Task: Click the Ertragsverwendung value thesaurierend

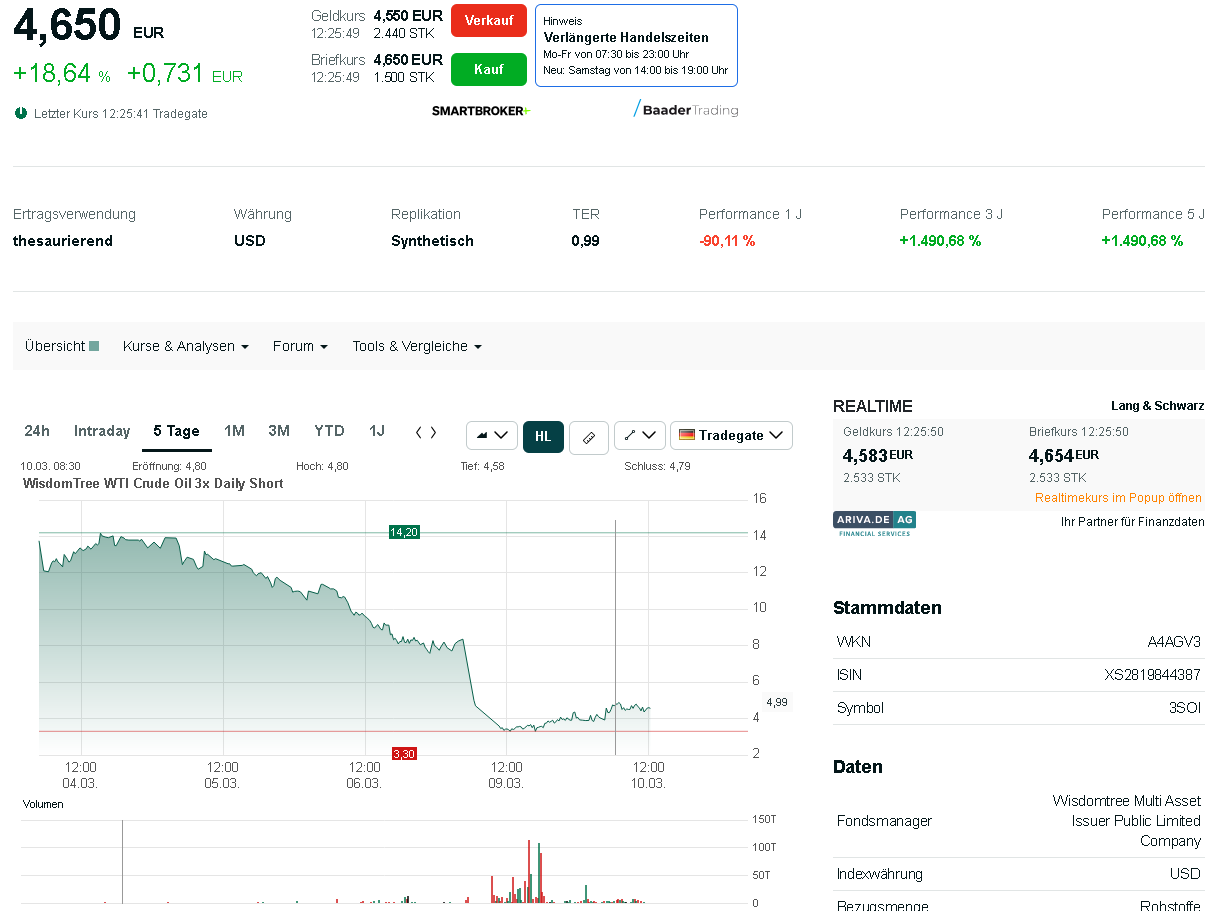Action: (63, 241)
